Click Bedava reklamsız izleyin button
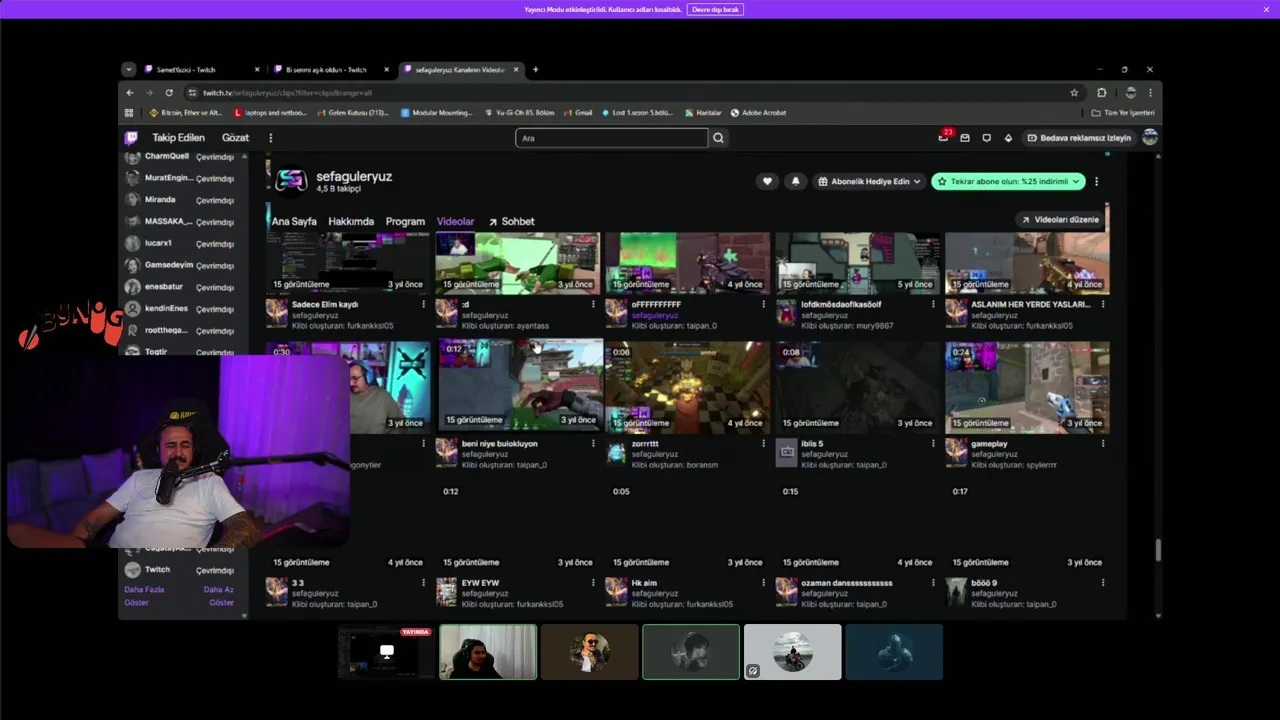1280x720 pixels. [x=1078, y=138]
